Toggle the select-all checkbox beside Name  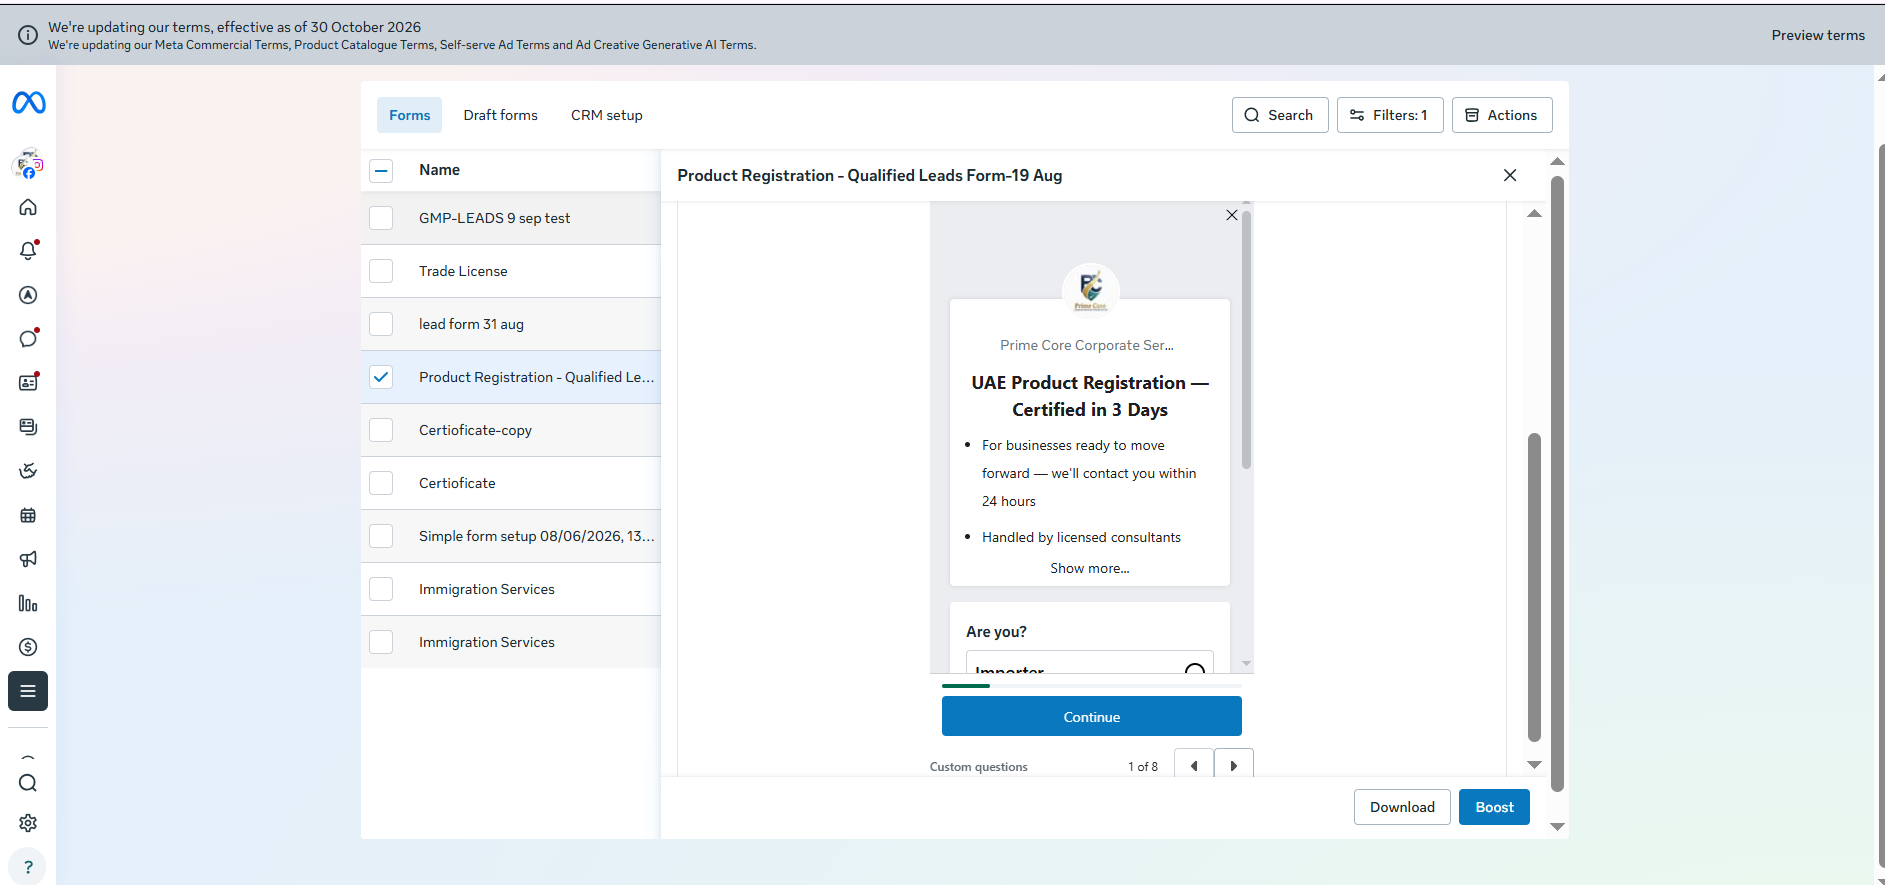pyautogui.click(x=381, y=171)
